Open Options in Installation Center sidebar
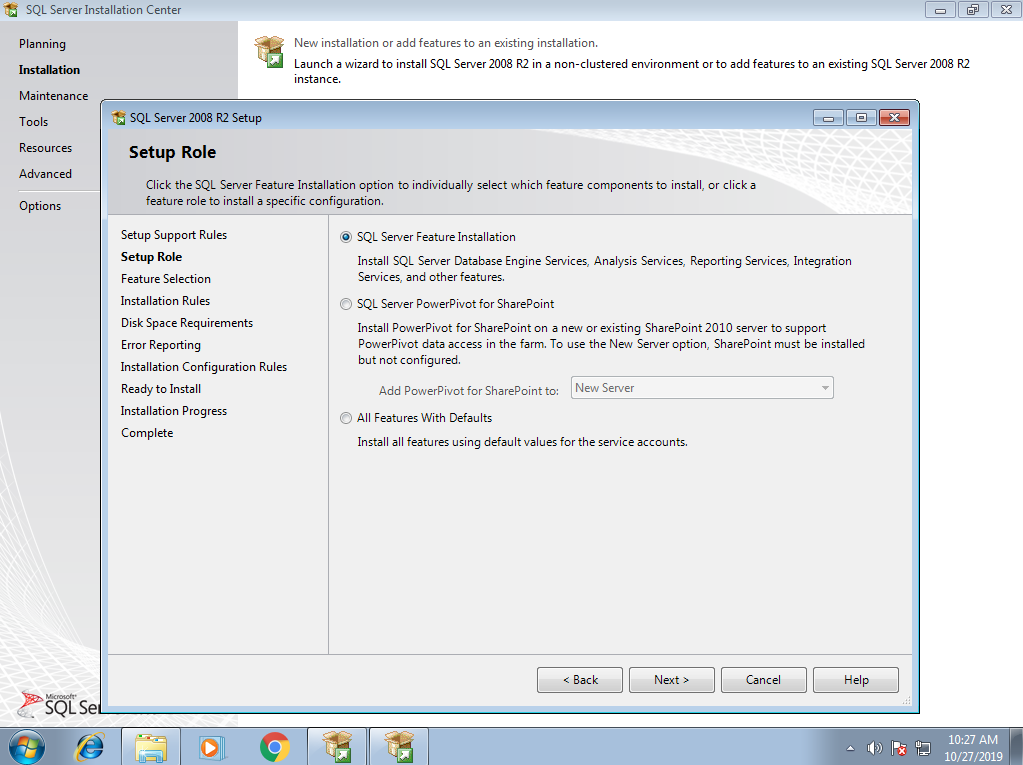The width and height of the screenshot is (1023, 765). [x=40, y=206]
